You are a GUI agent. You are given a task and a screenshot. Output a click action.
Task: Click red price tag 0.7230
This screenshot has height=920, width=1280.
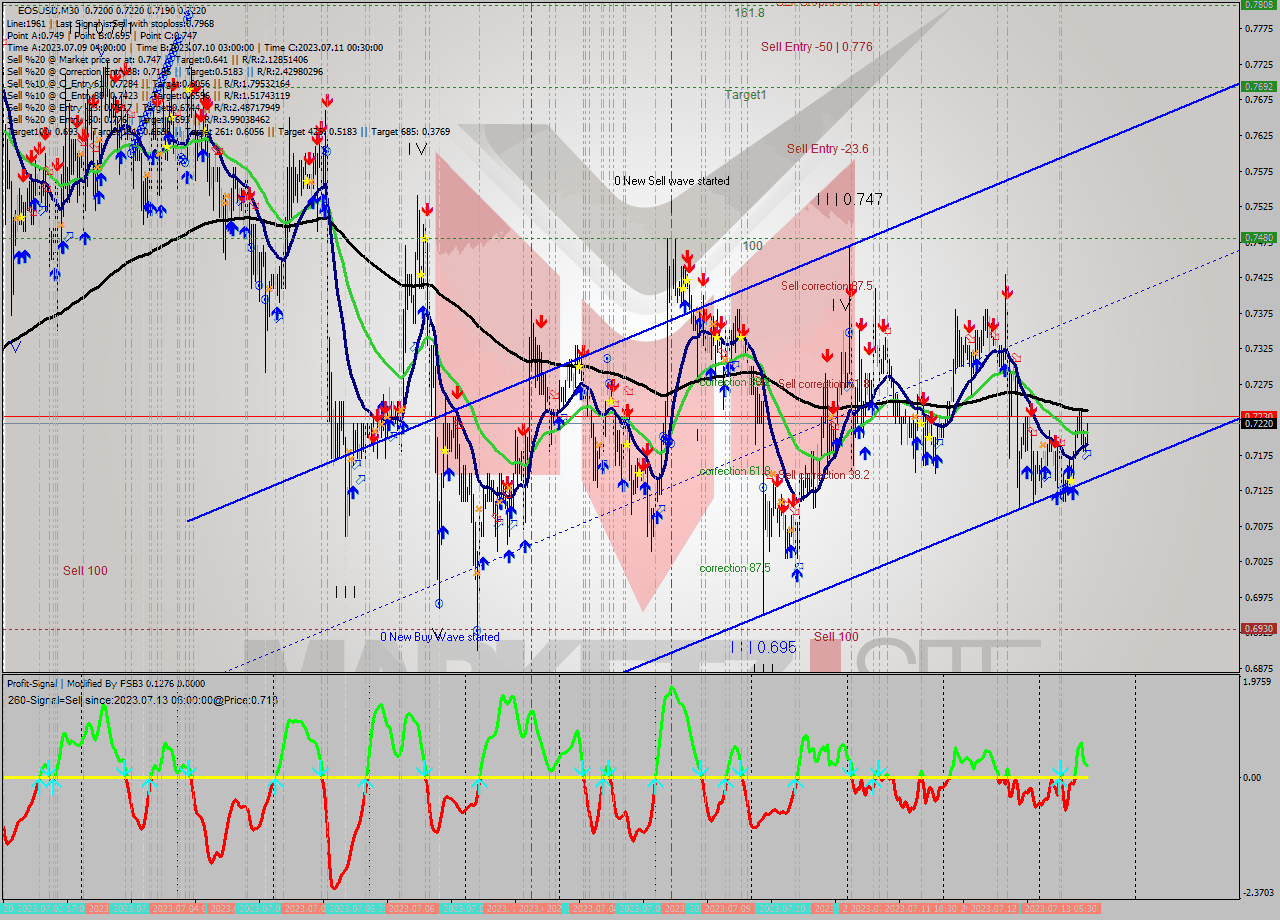pyautogui.click(x=1258, y=415)
